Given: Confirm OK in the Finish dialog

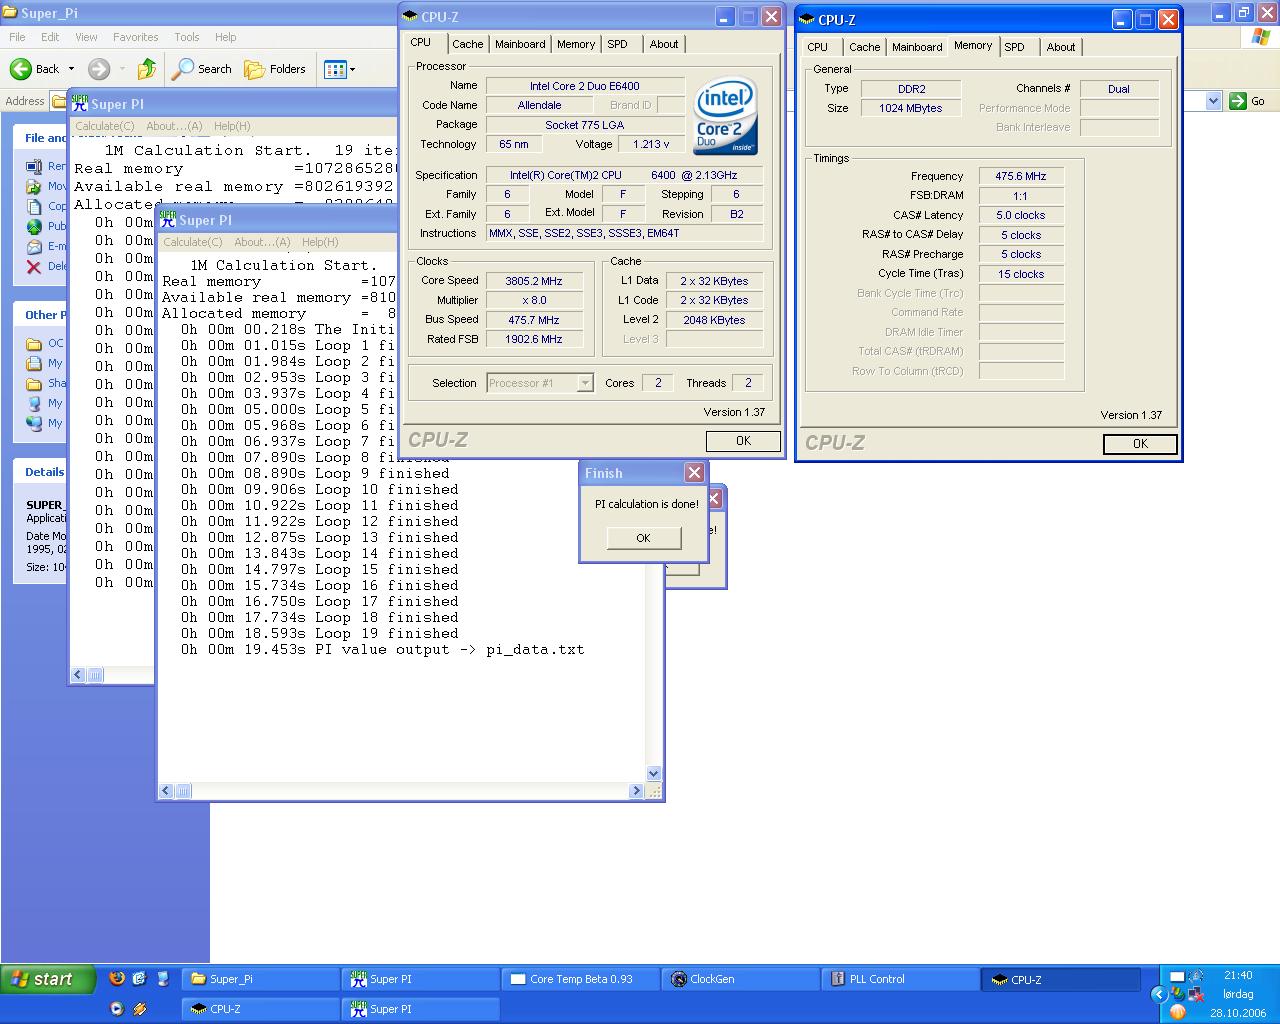Looking at the screenshot, I should click(643, 538).
